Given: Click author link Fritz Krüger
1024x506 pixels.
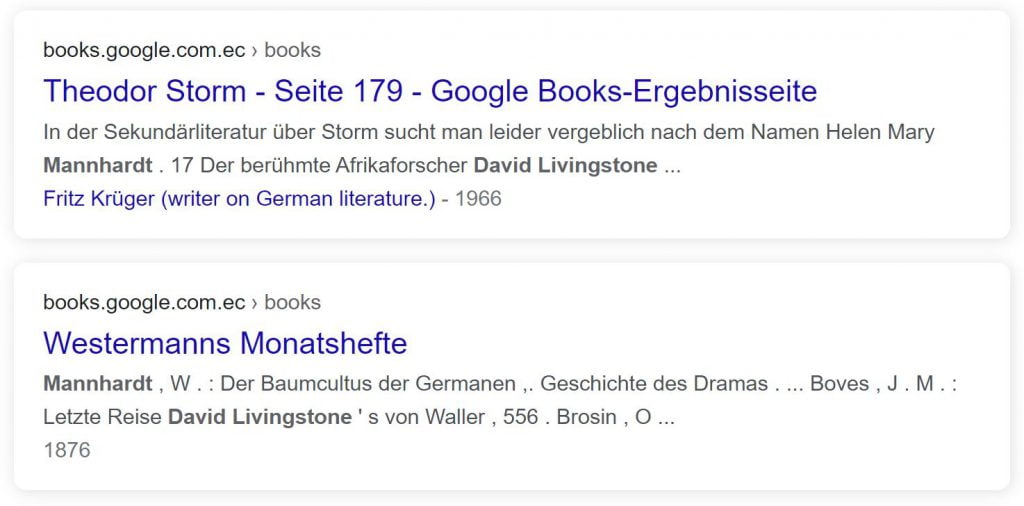Looking at the screenshot, I should [x=239, y=199].
